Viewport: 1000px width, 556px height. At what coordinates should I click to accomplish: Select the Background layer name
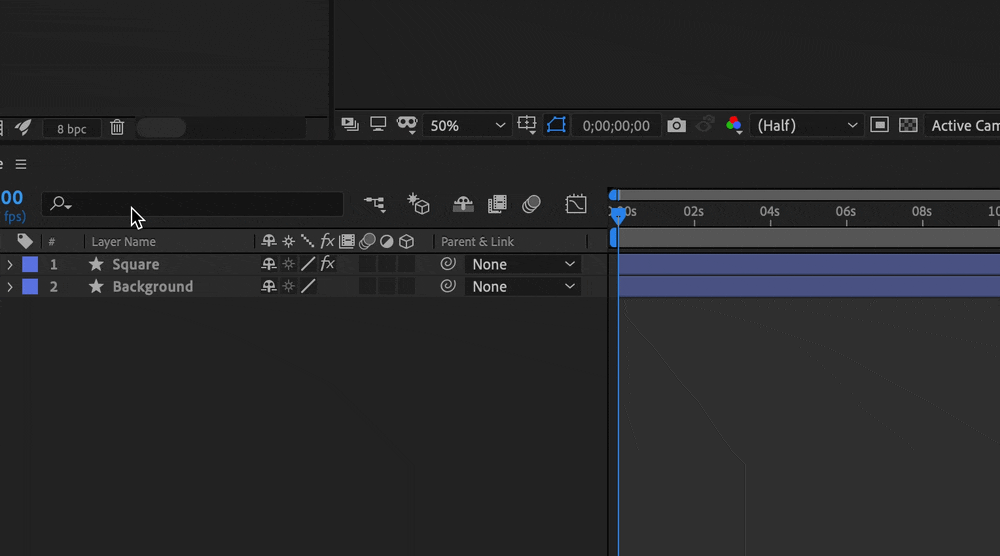point(152,287)
